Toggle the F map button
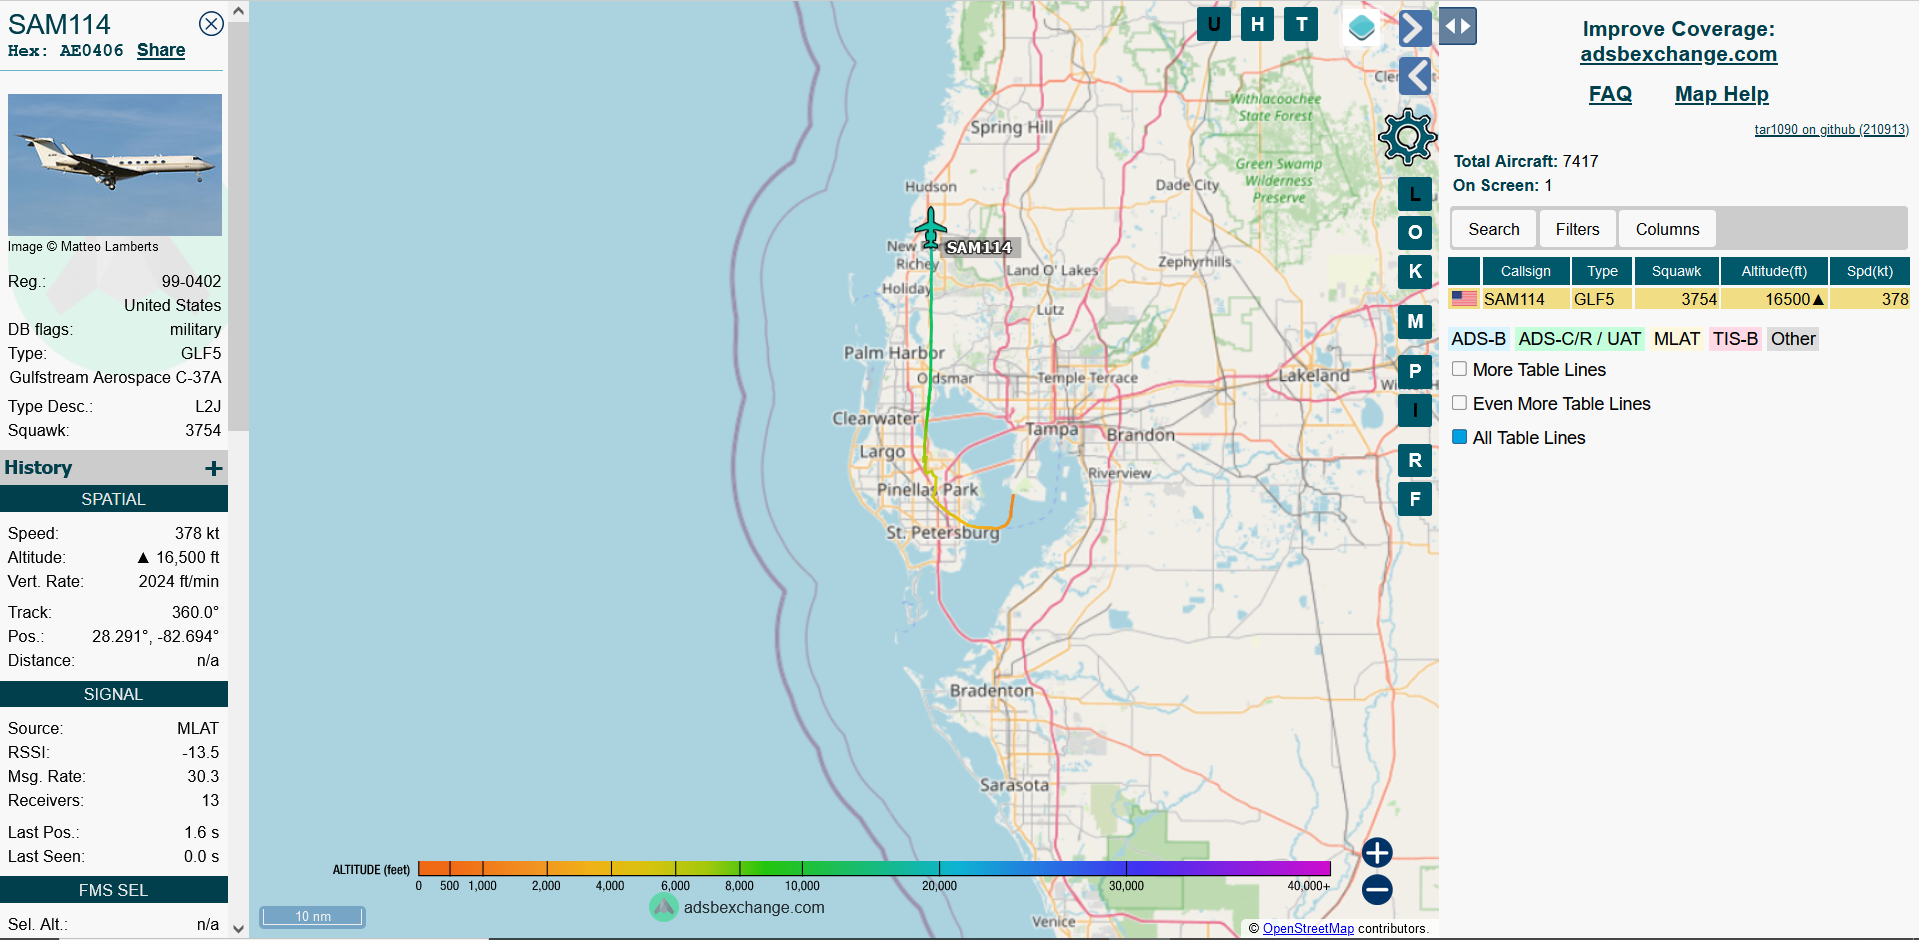 [1415, 498]
